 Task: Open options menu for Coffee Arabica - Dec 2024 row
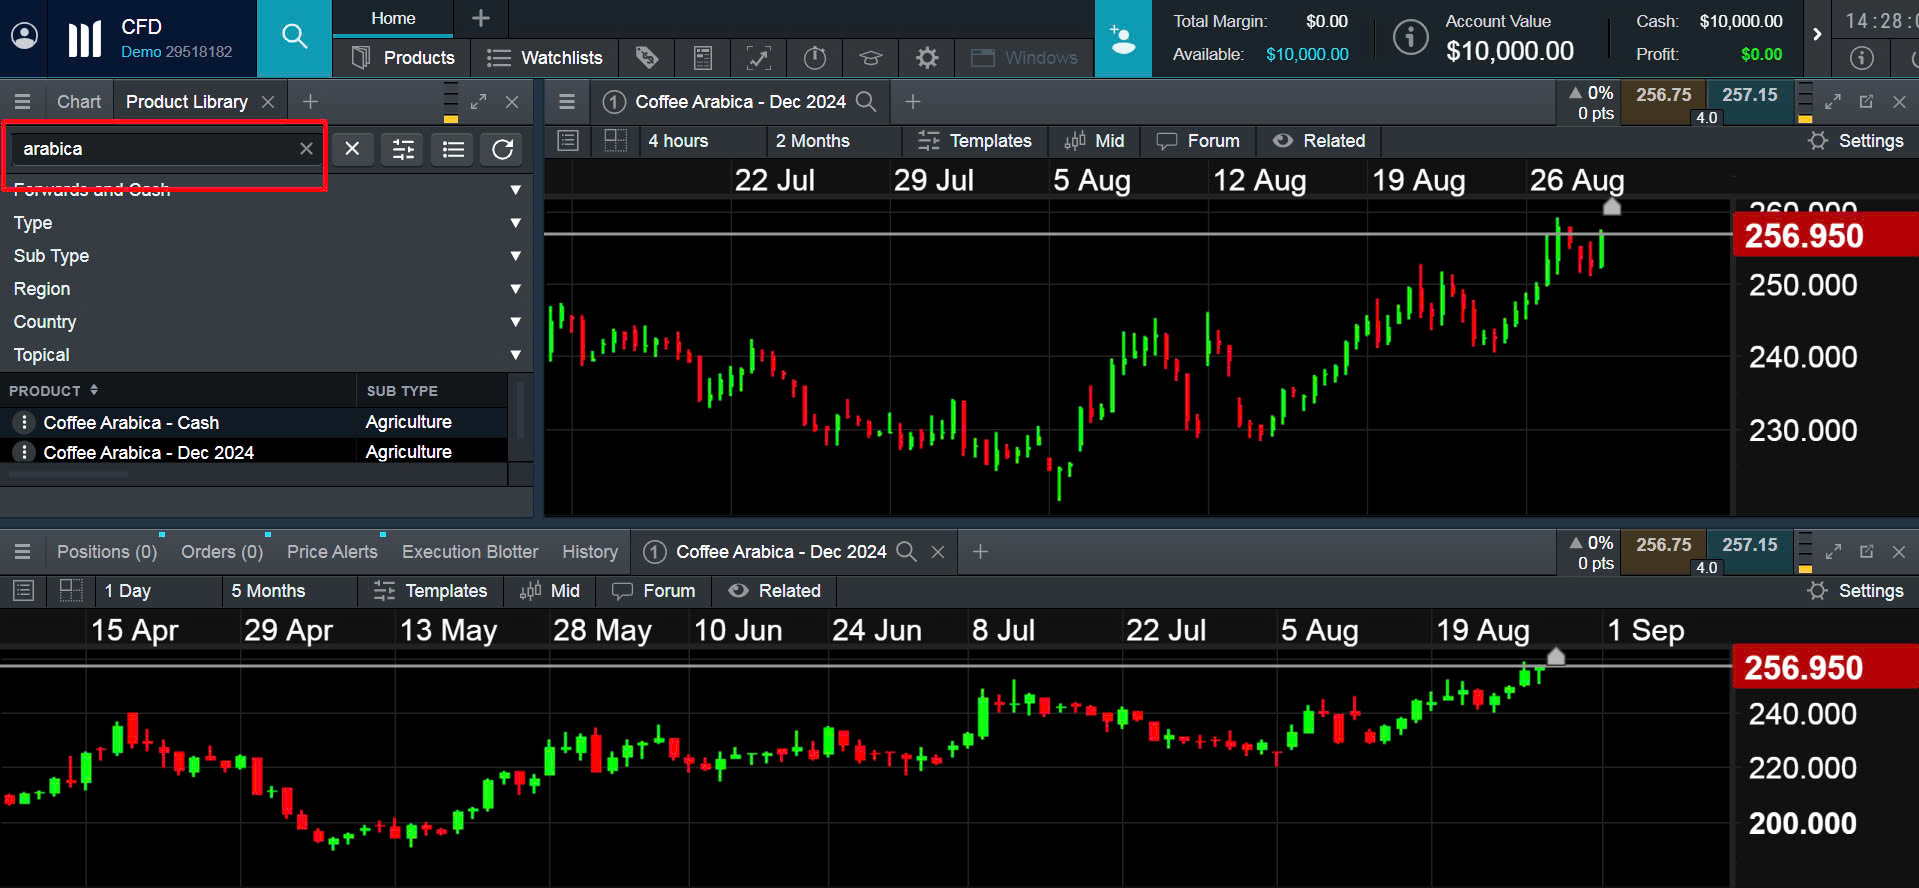pyautogui.click(x=24, y=452)
